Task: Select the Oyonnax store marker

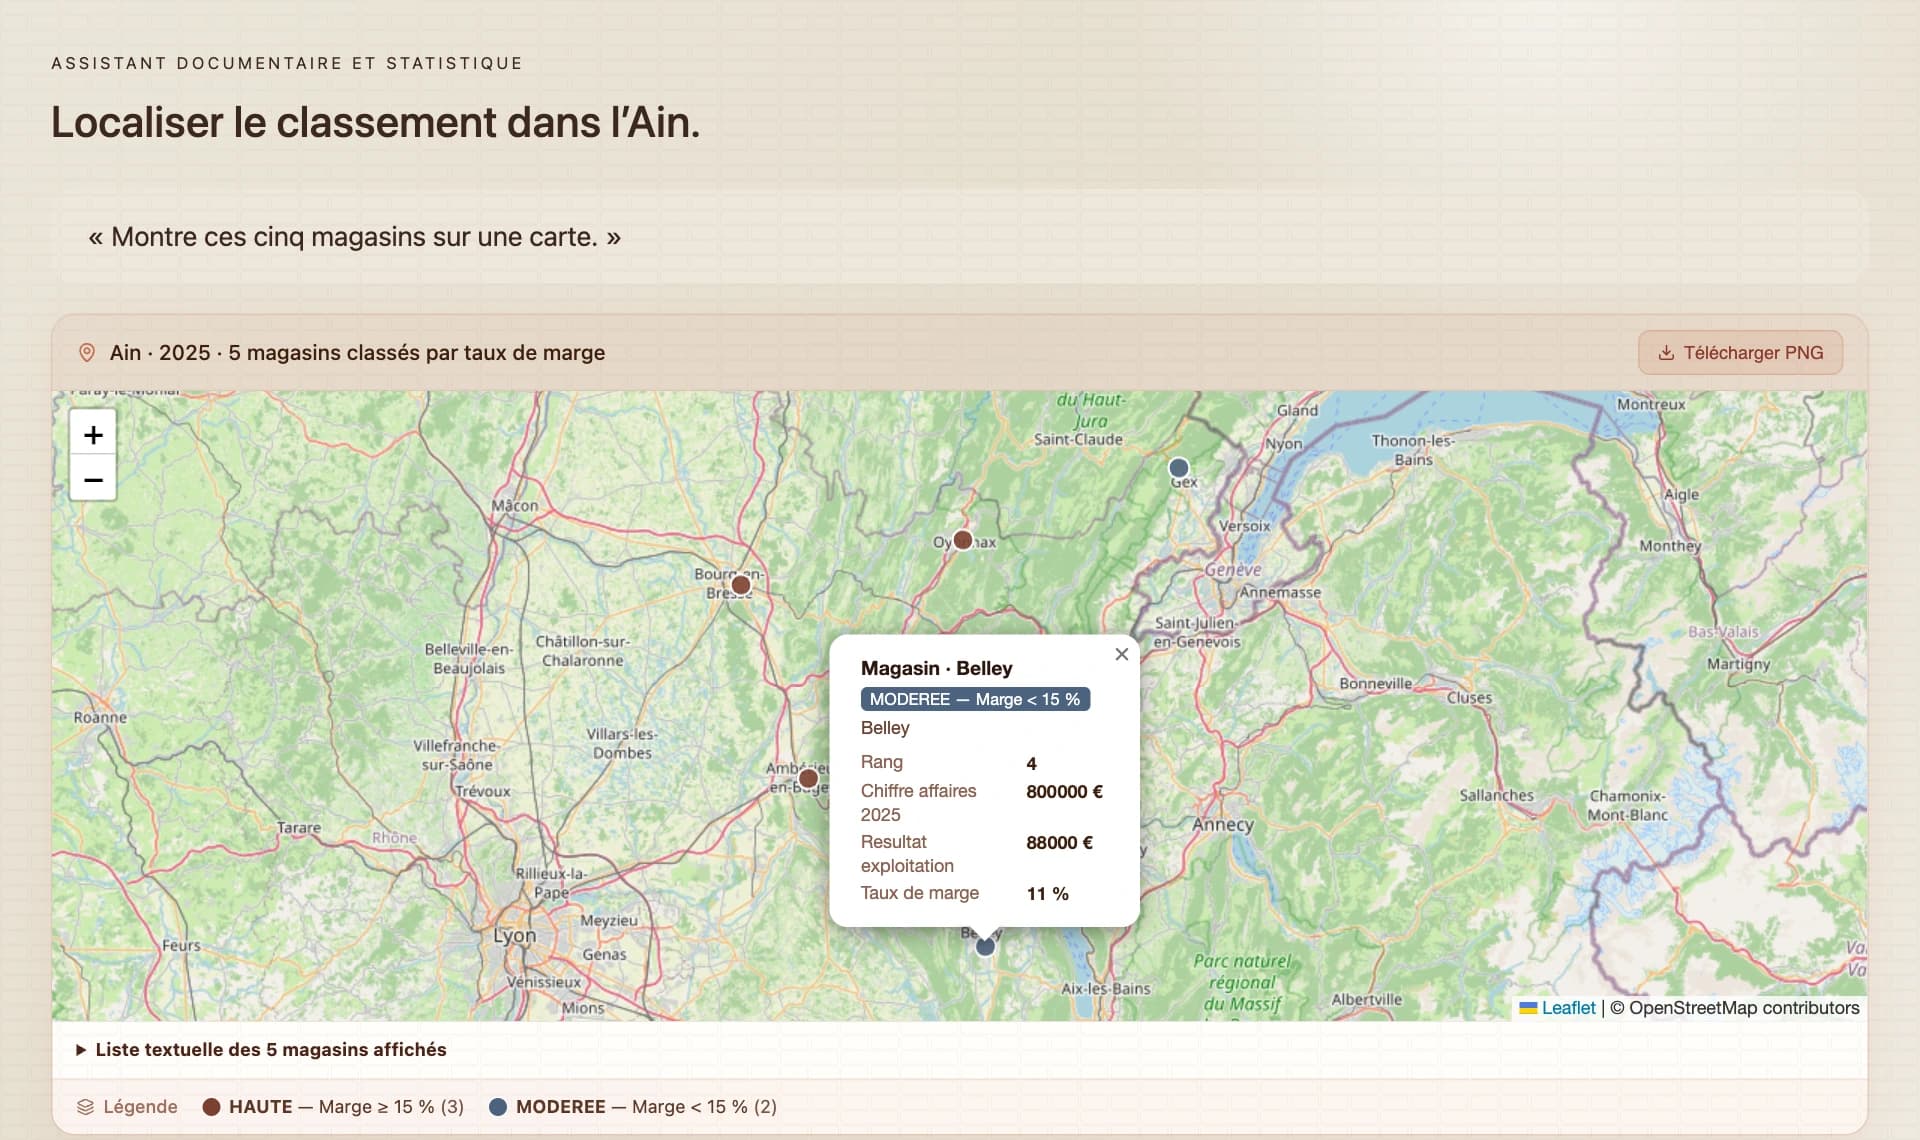Action: click(x=962, y=540)
